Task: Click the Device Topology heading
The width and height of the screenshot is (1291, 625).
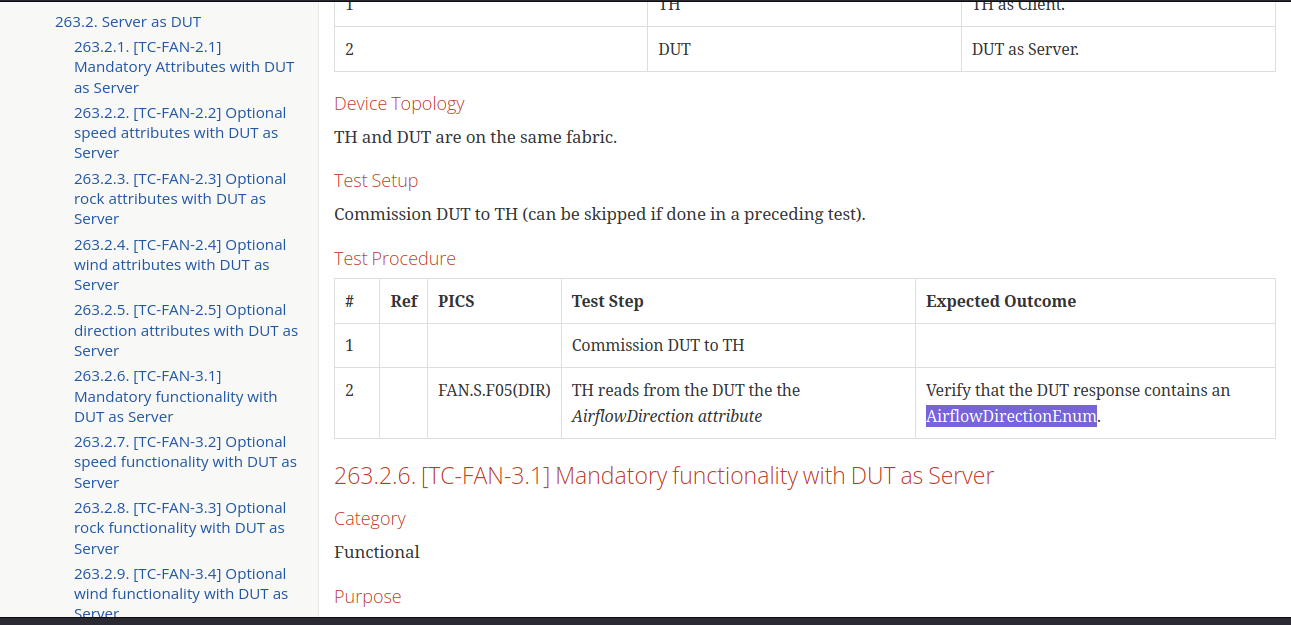Action: click(x=399, y=103)
